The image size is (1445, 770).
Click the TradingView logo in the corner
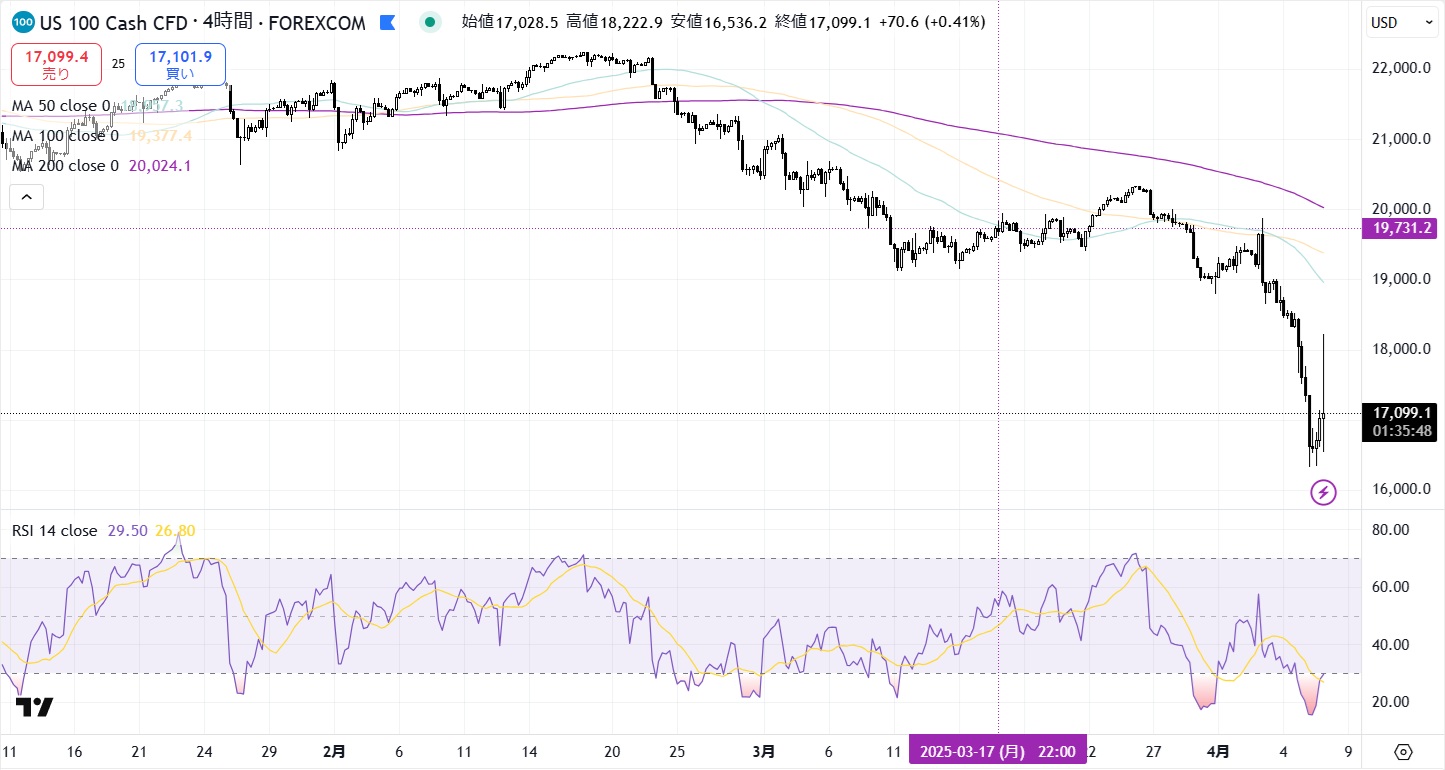(34, 707)
